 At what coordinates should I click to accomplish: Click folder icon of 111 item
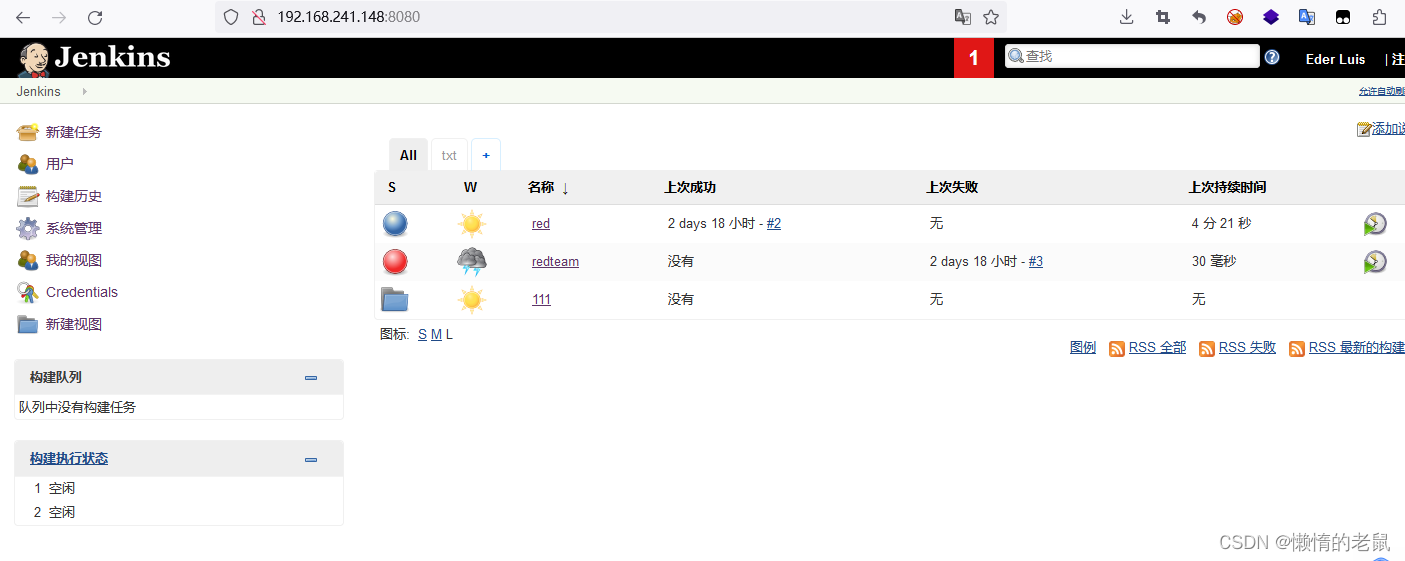pos(395,299)
